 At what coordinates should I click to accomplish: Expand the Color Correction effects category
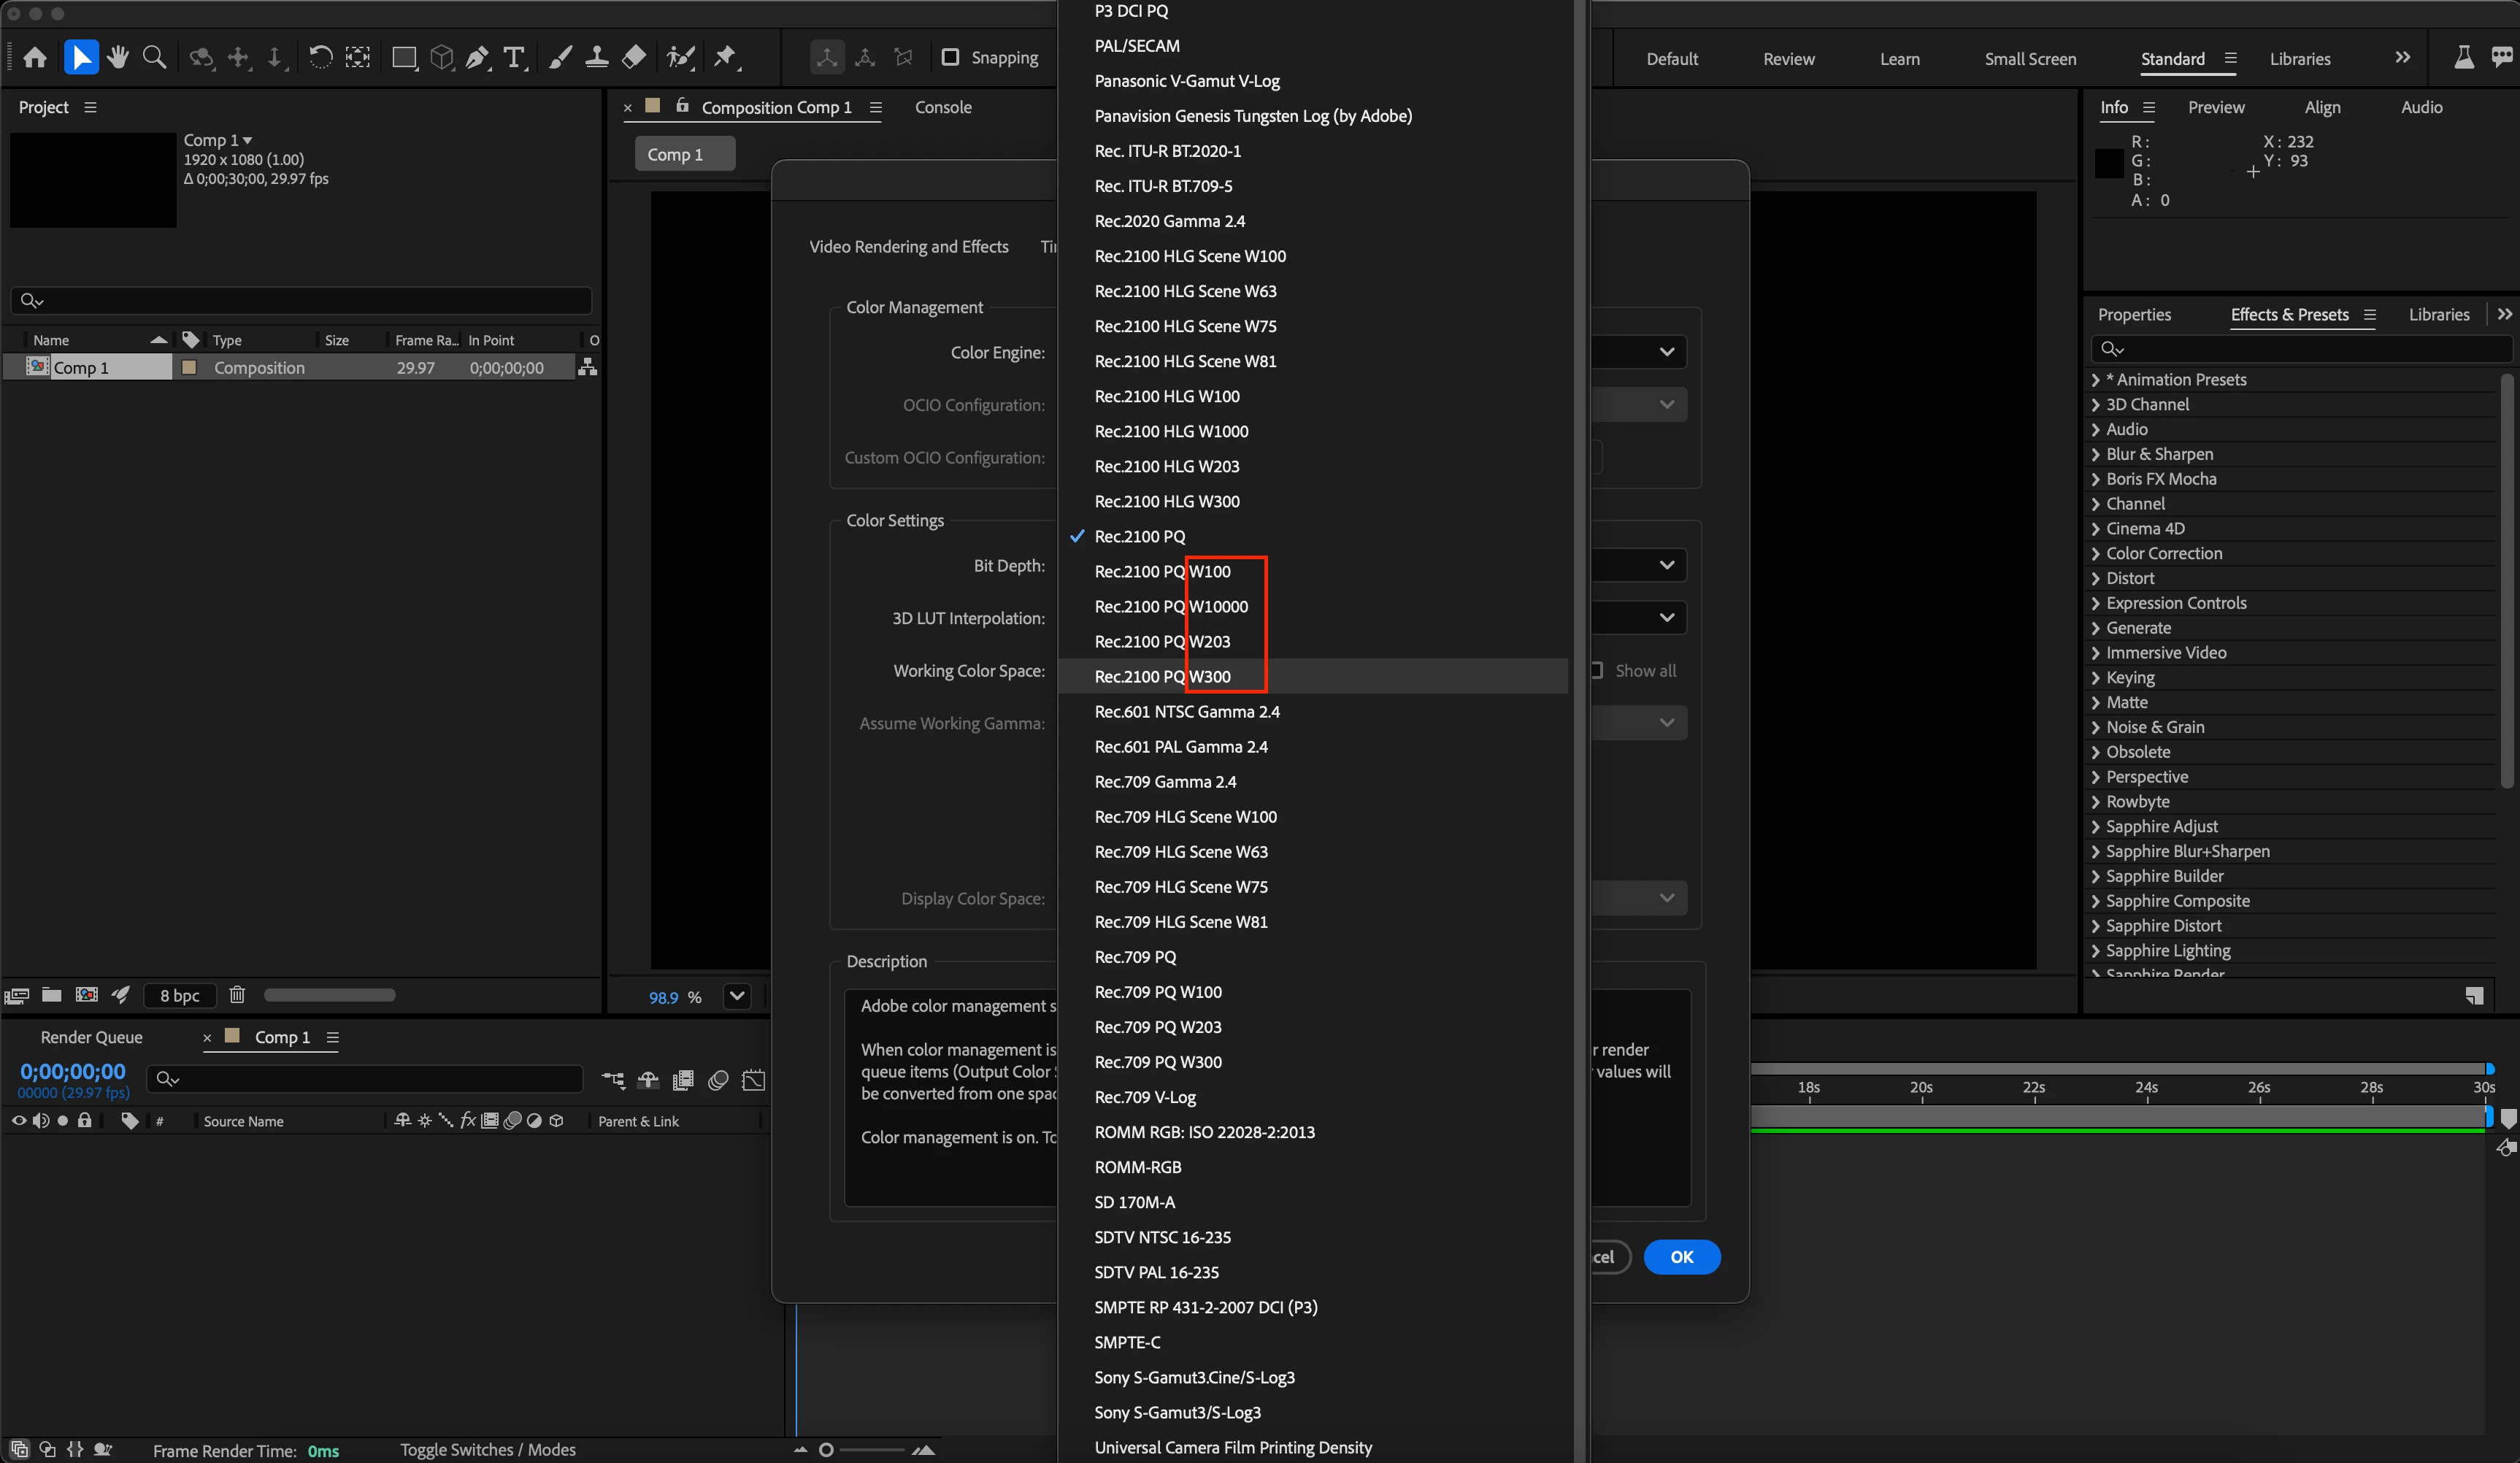point(2095,553)
